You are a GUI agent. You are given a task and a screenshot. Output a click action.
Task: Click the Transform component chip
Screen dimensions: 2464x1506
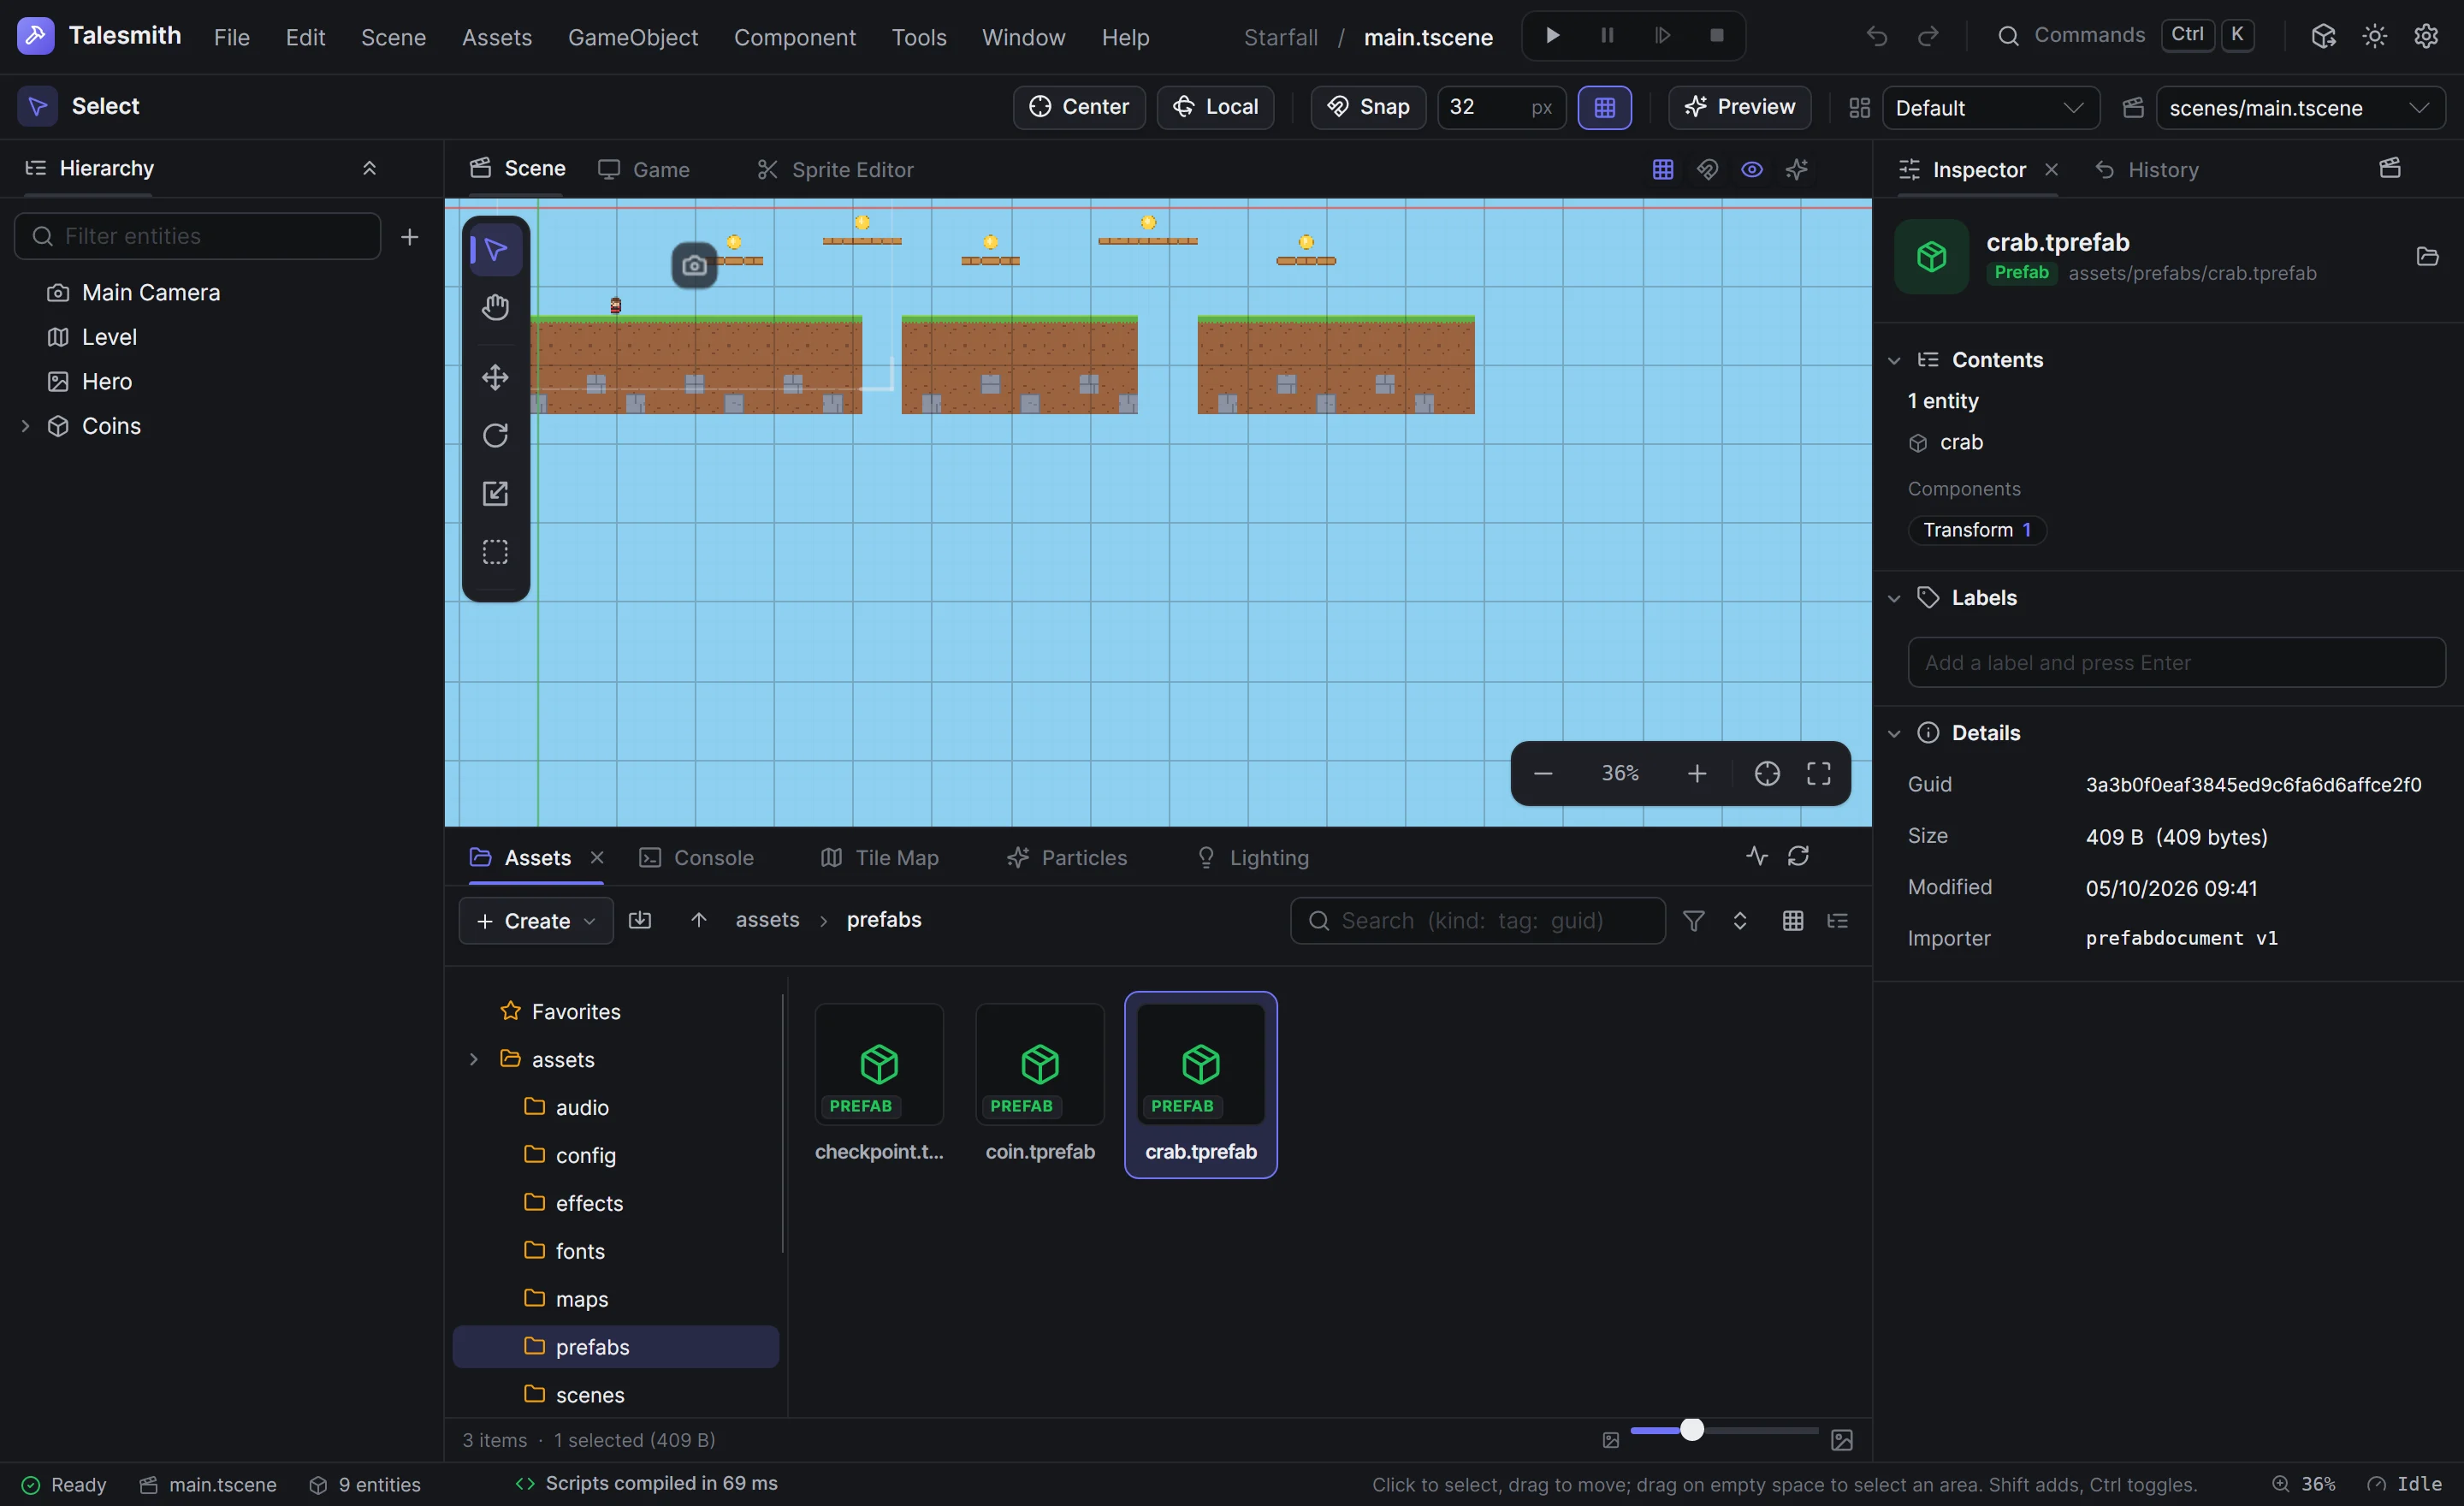tap(1976, 530)
